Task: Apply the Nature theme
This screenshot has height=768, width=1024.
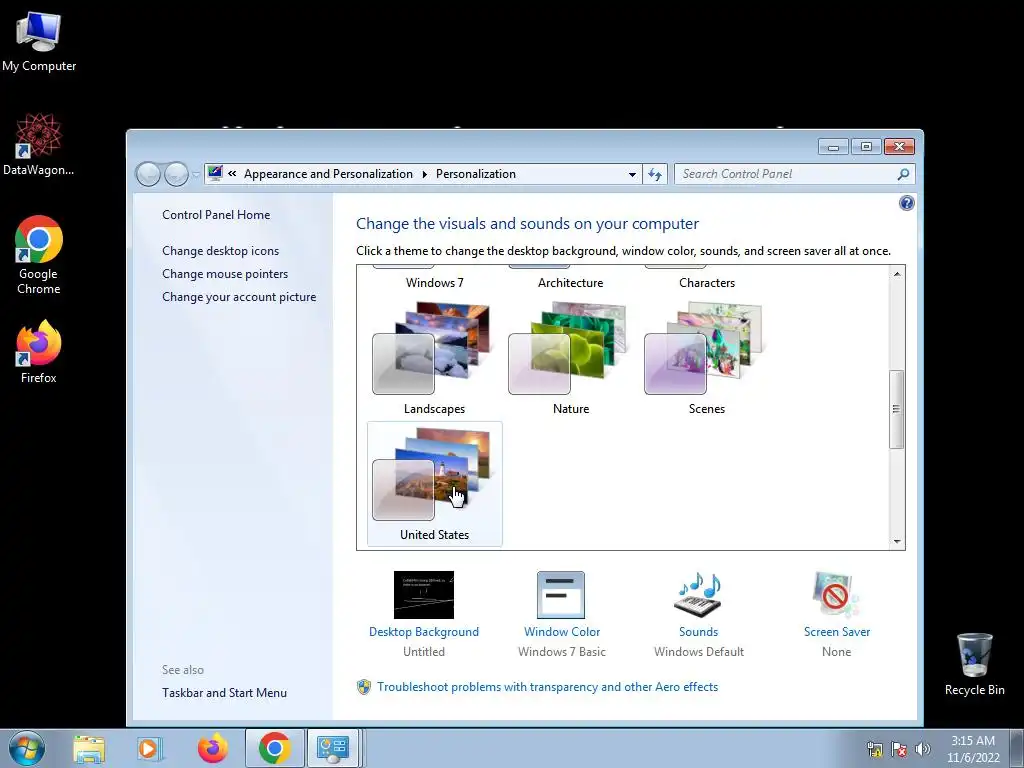Action: point(570,358)
